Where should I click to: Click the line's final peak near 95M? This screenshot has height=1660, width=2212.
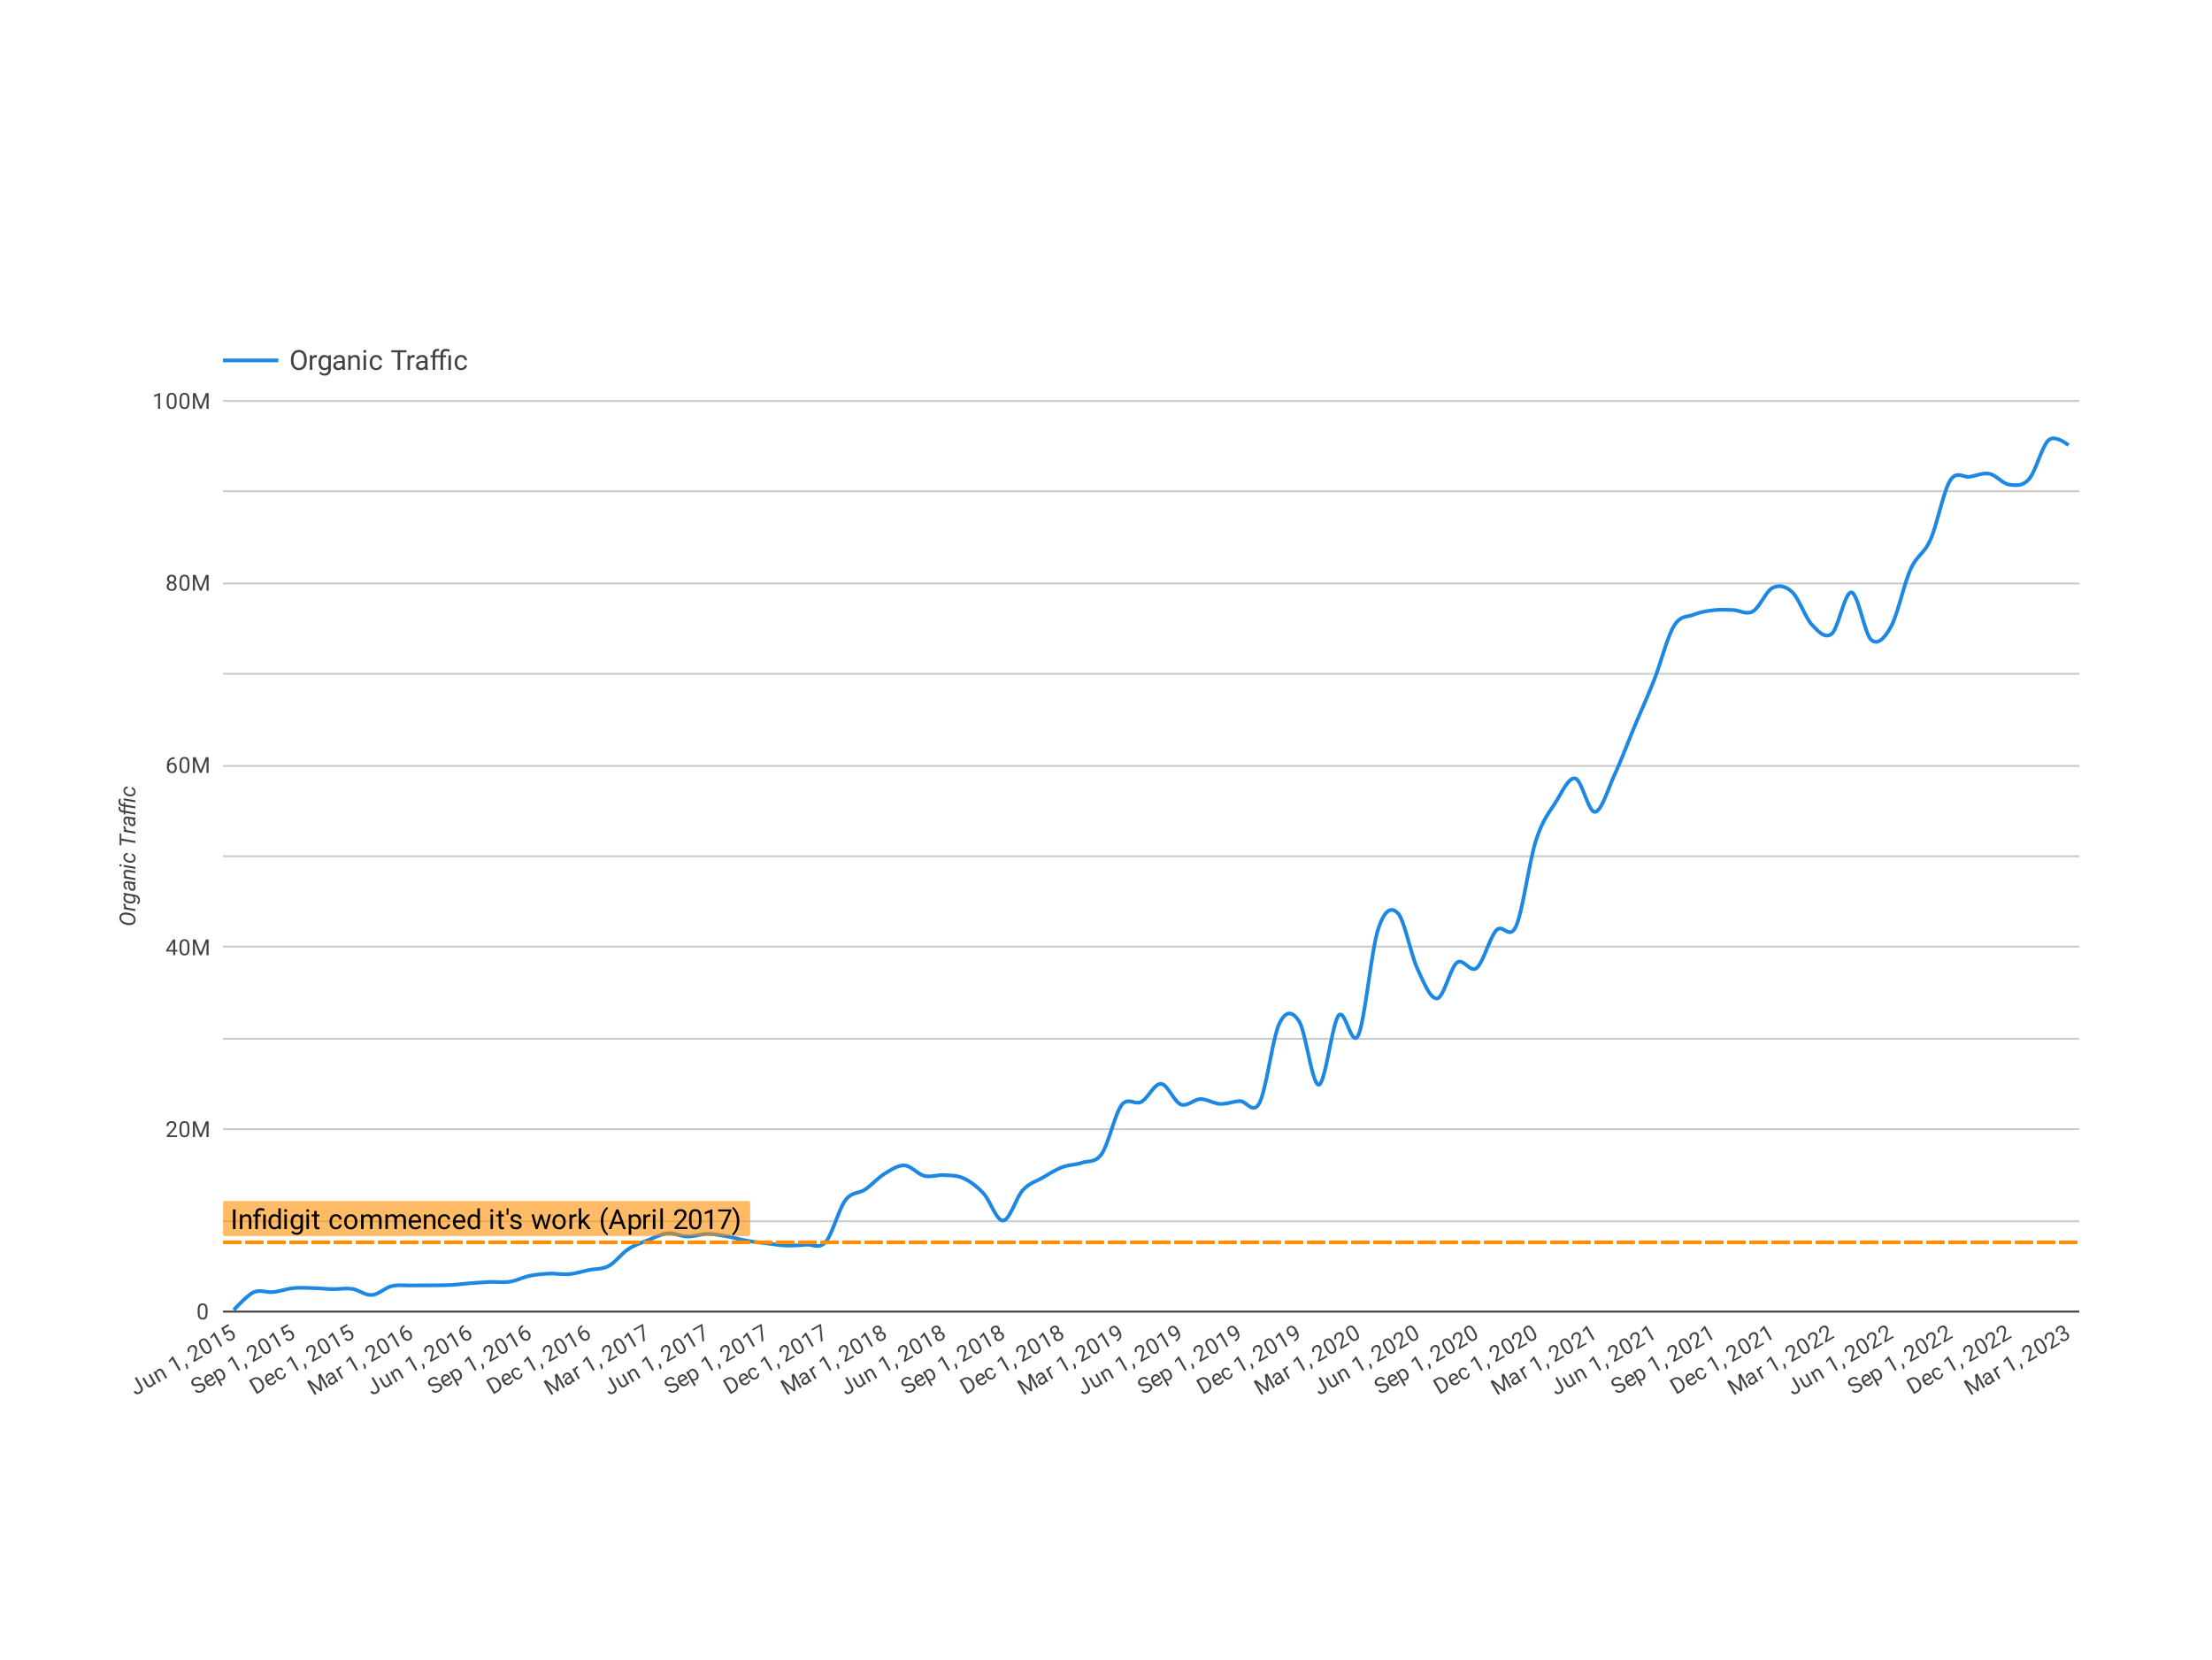(x=2052, y=439)
